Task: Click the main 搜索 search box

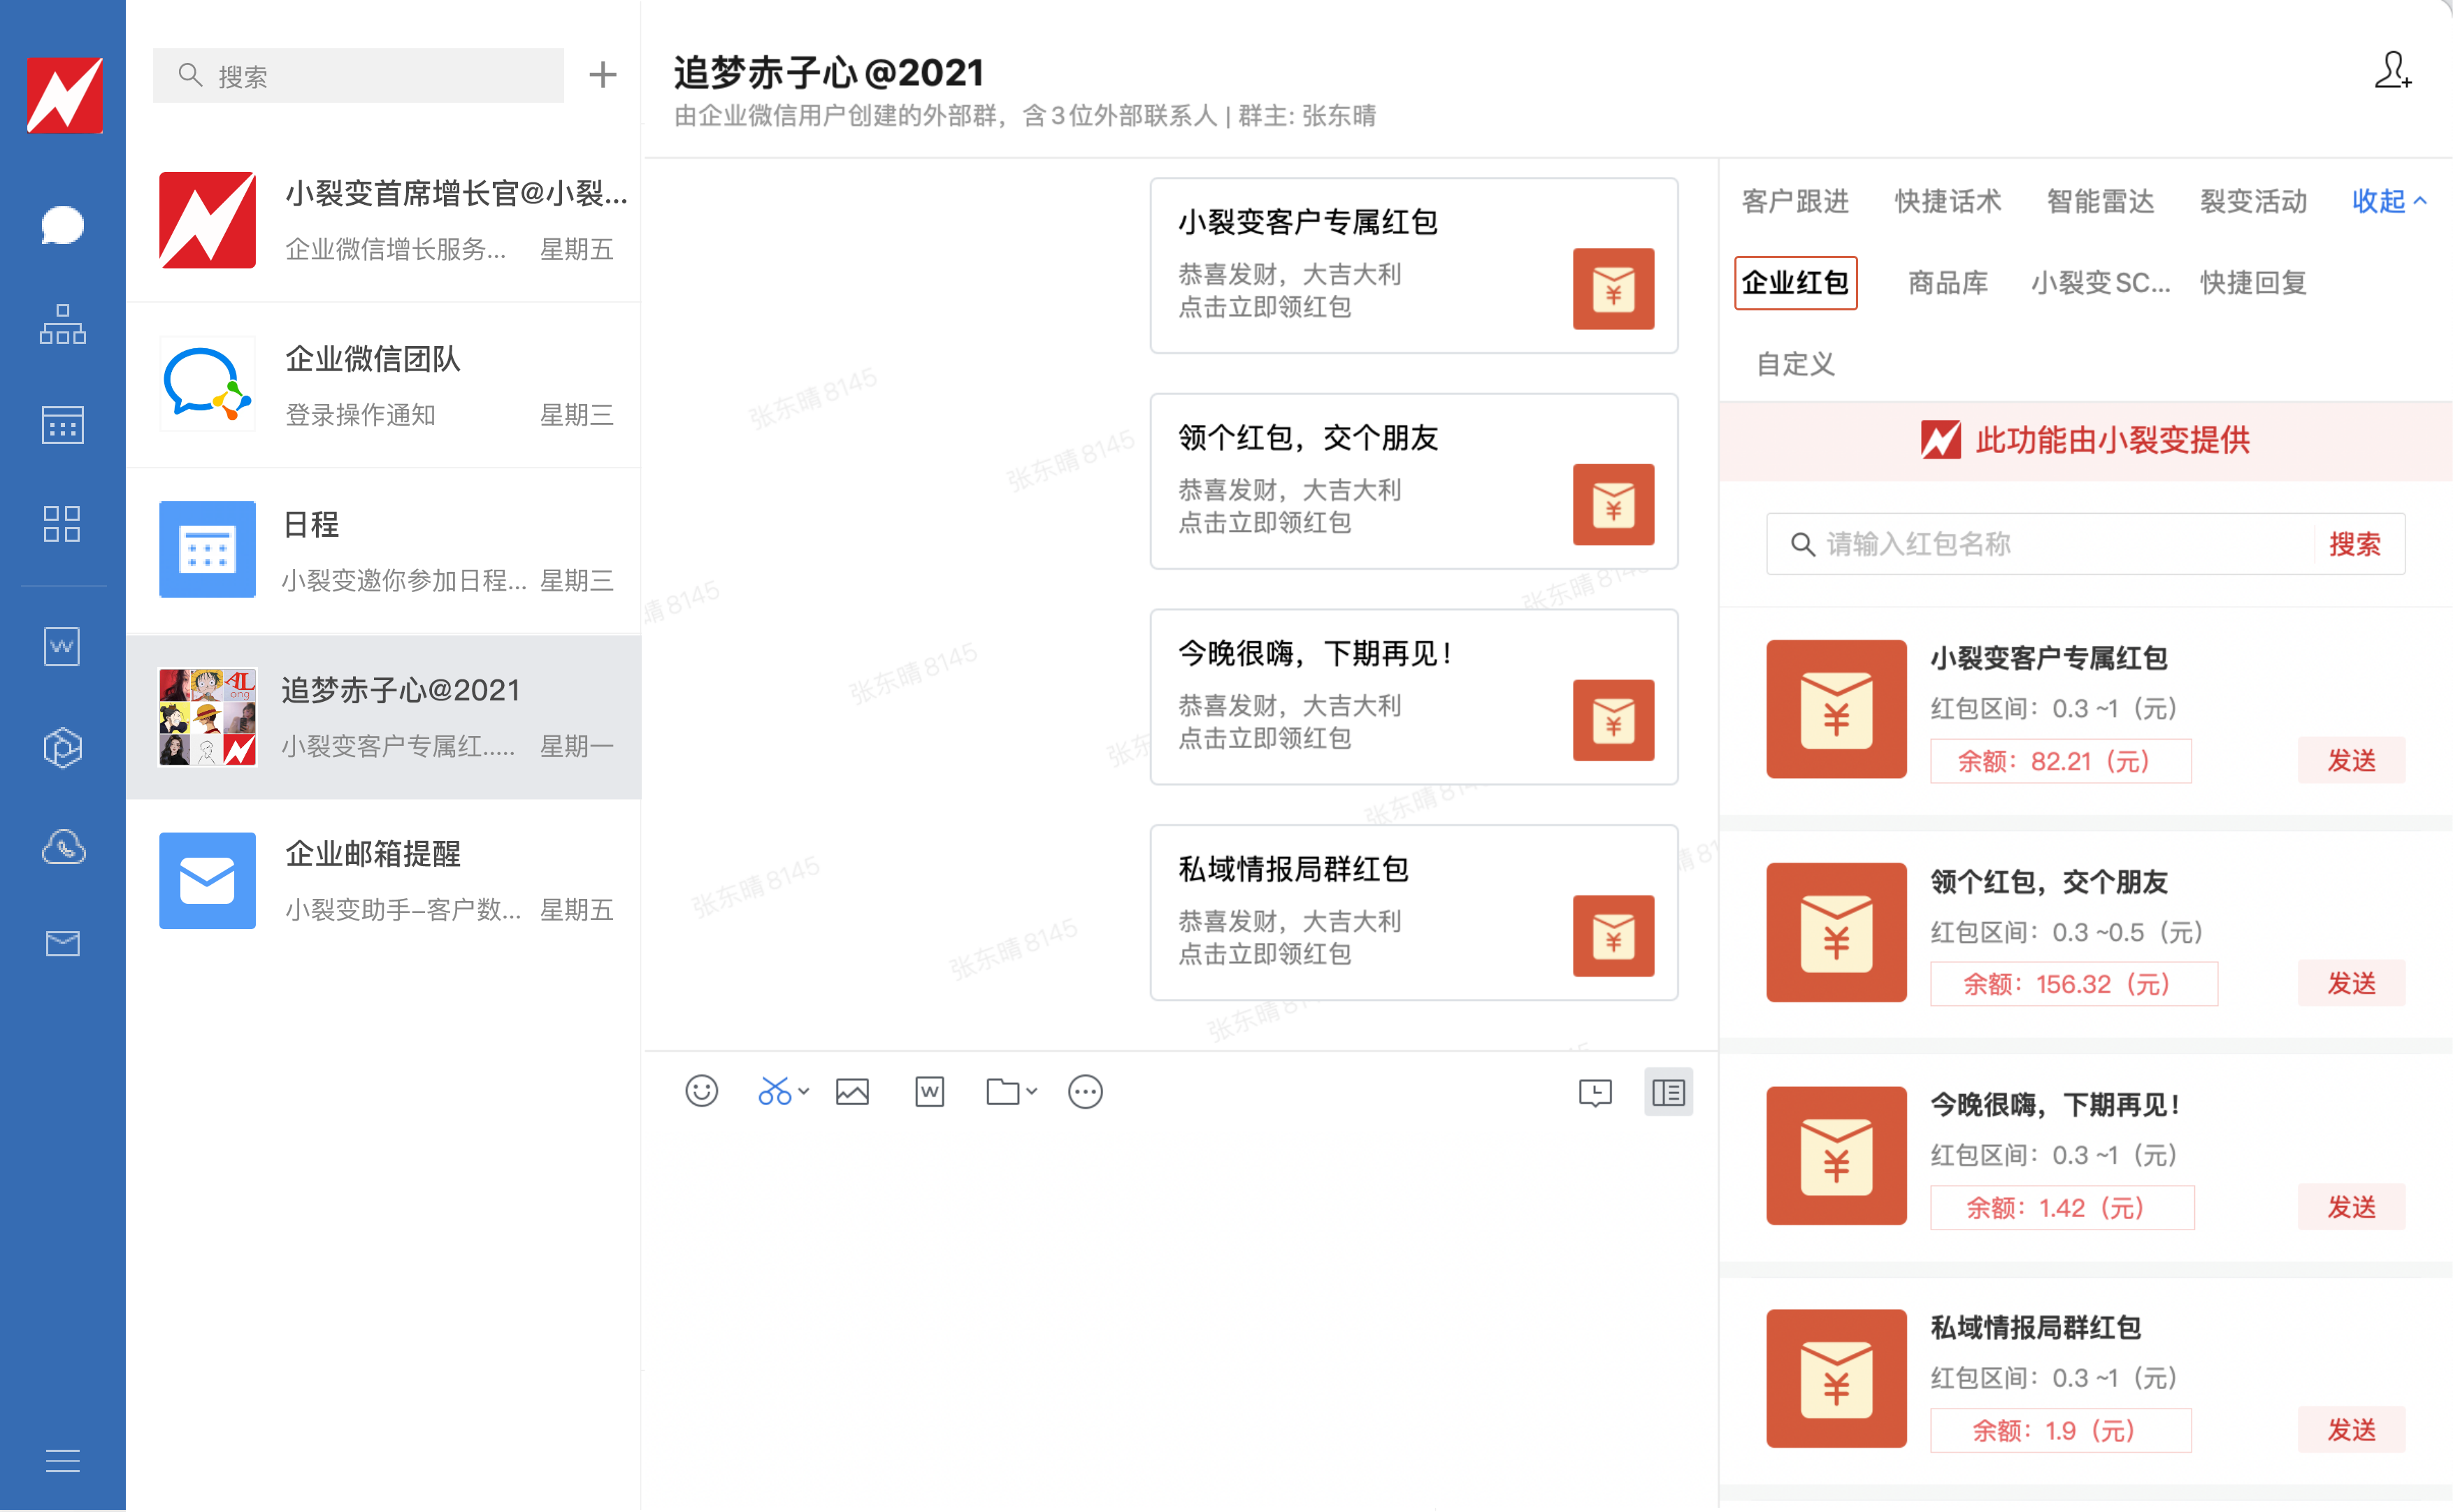Action: (358, 75)
